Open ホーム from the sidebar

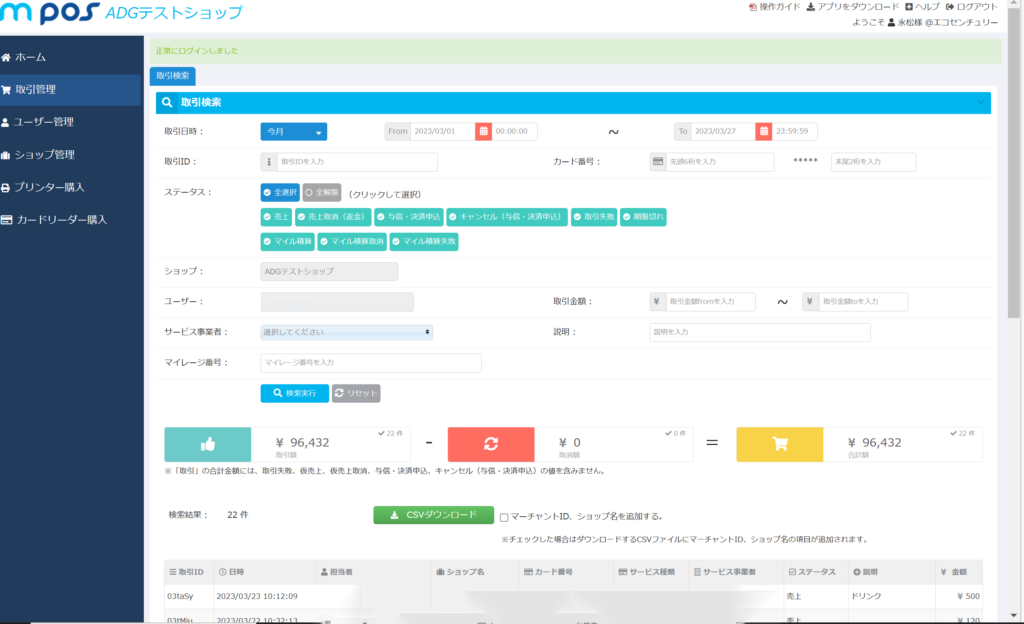pos(30,57)
